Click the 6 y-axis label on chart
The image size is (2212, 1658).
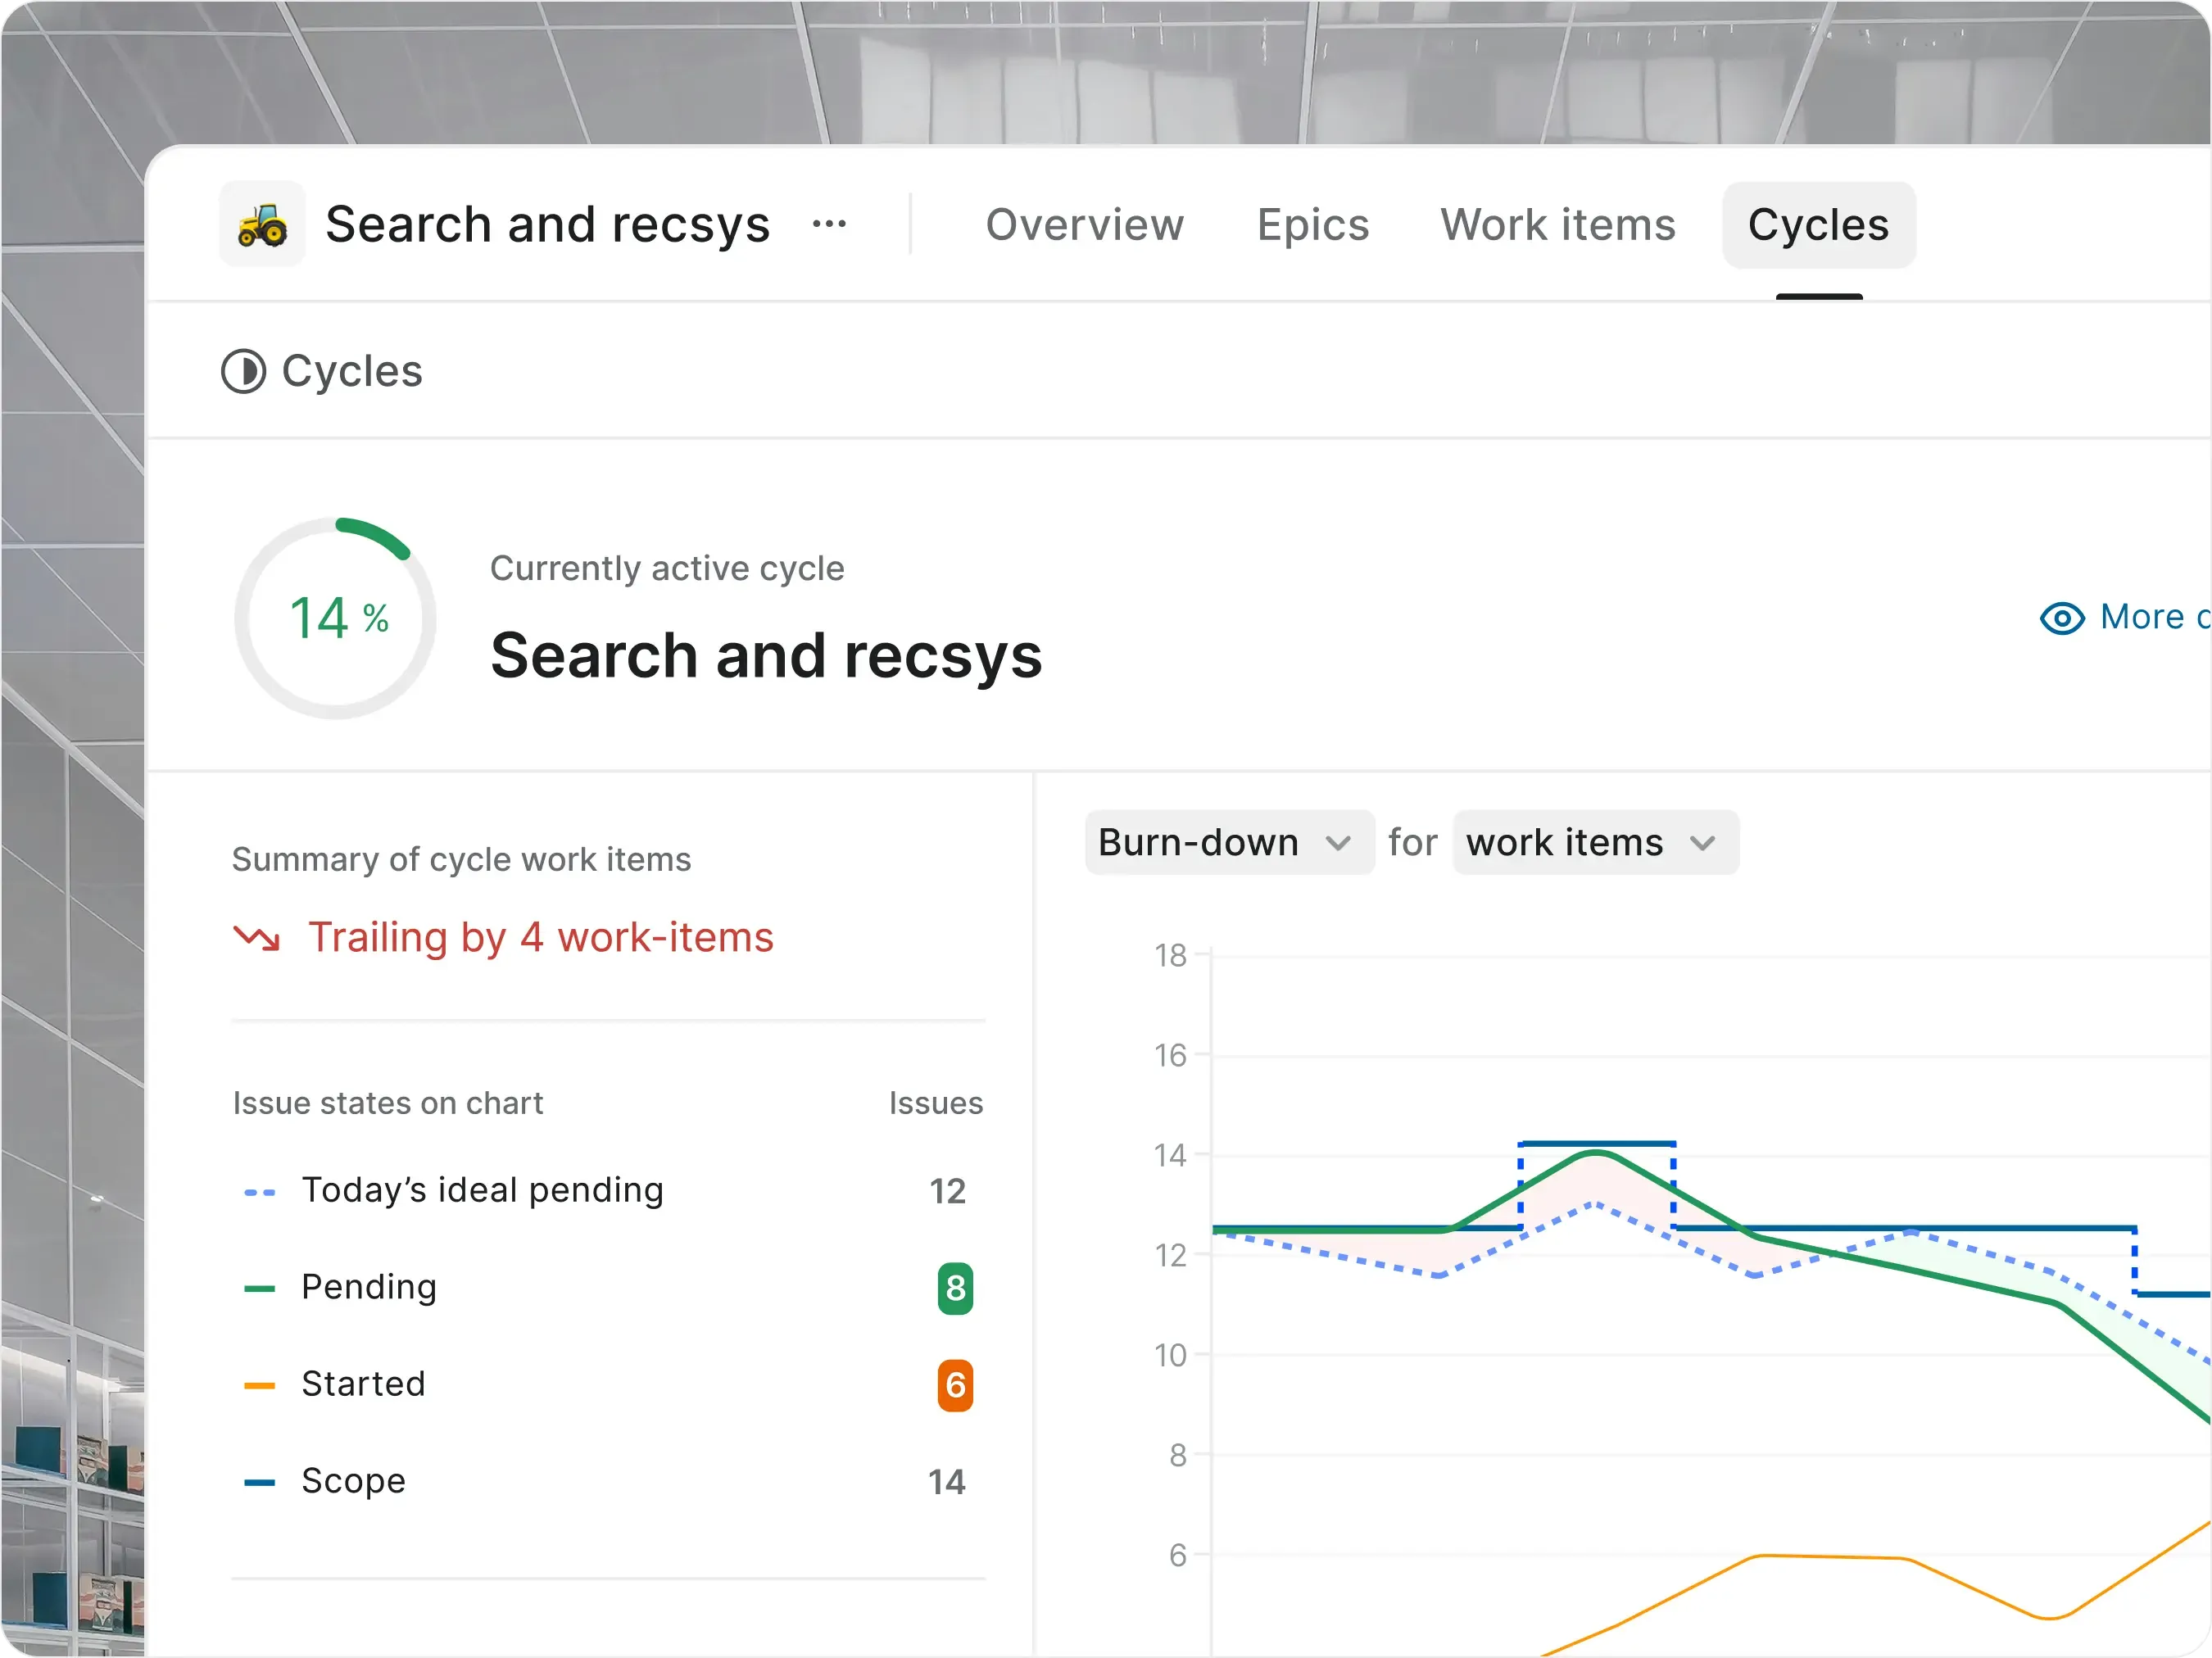coord(1178,1555)
